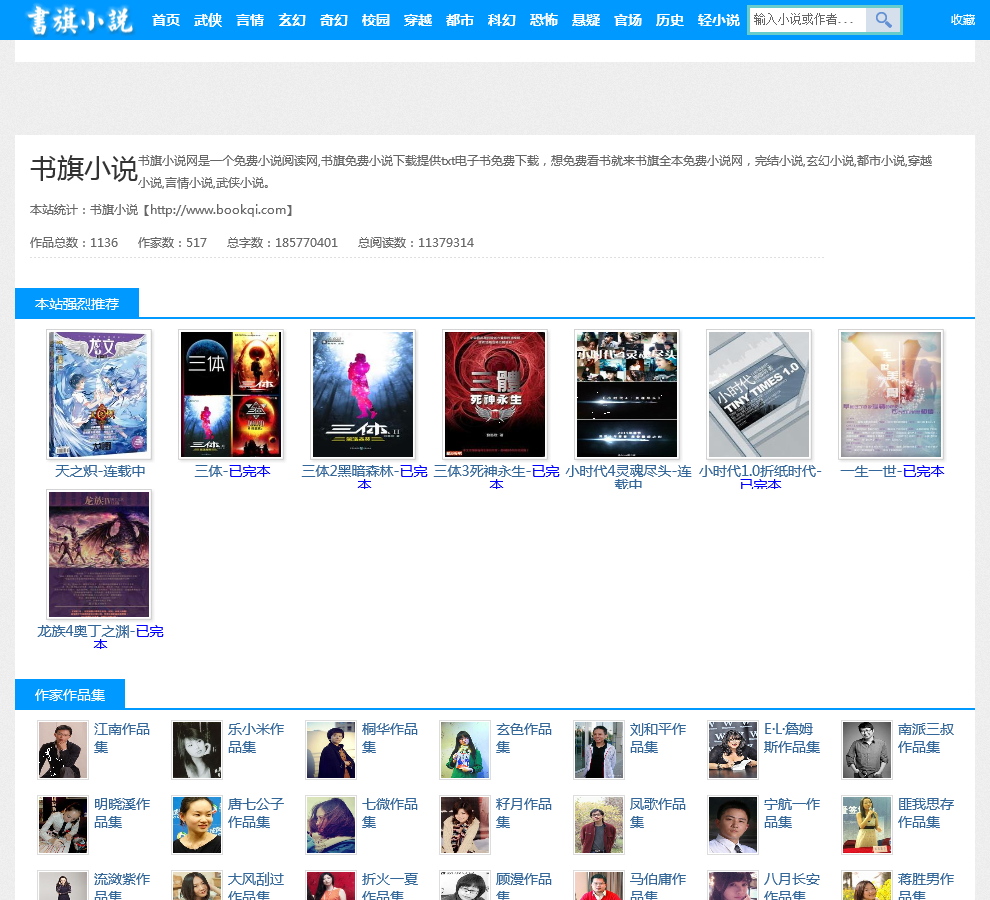
Task: Open 南派三叔作品集 link
Action: pyautogui.click(x=926, y=738)
